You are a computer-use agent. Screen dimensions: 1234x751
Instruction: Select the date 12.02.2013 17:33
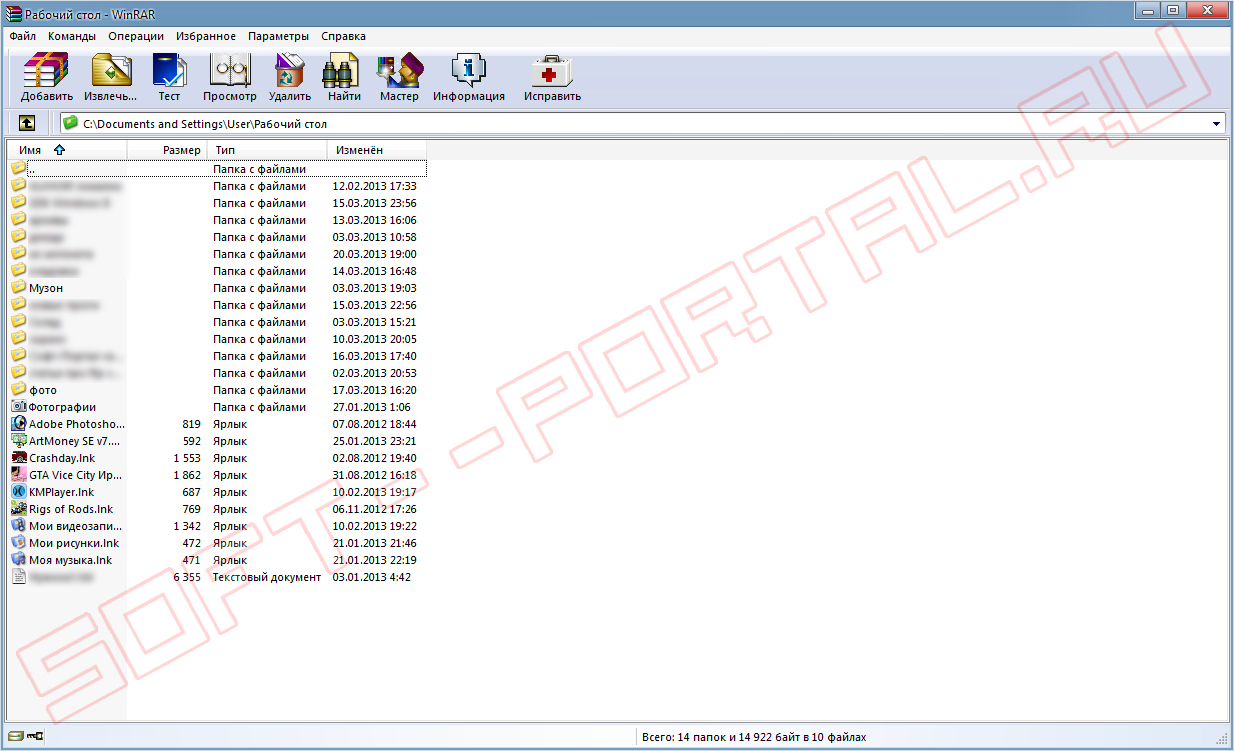pos(374,186)
